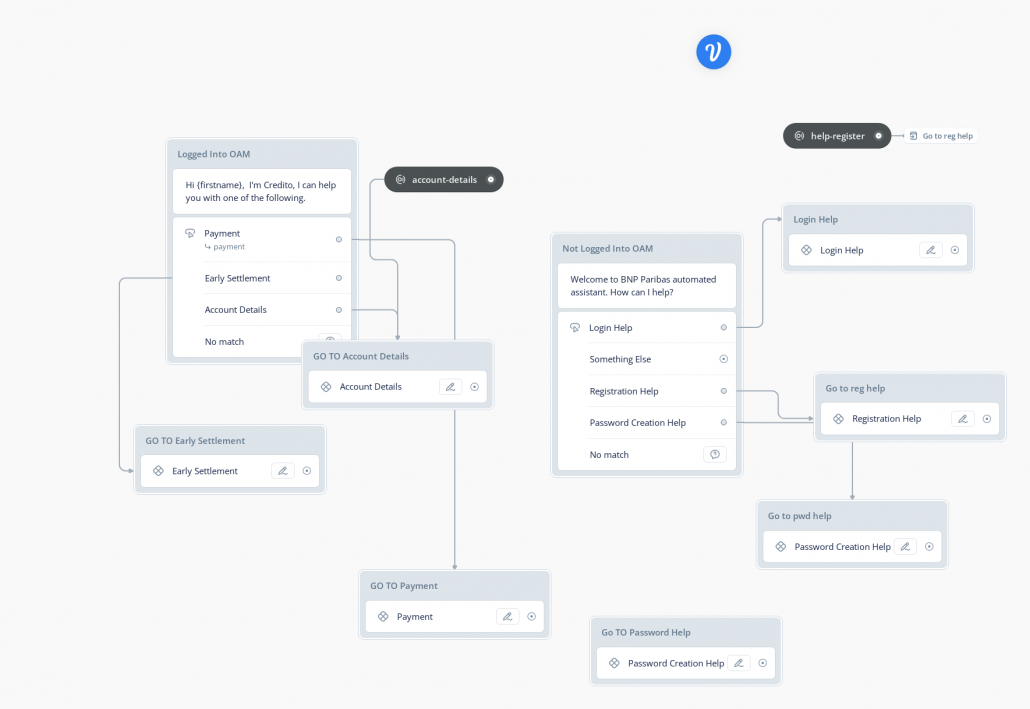Edit the Early Settlement flow step

pyautogui.click(x=283, y=471)
